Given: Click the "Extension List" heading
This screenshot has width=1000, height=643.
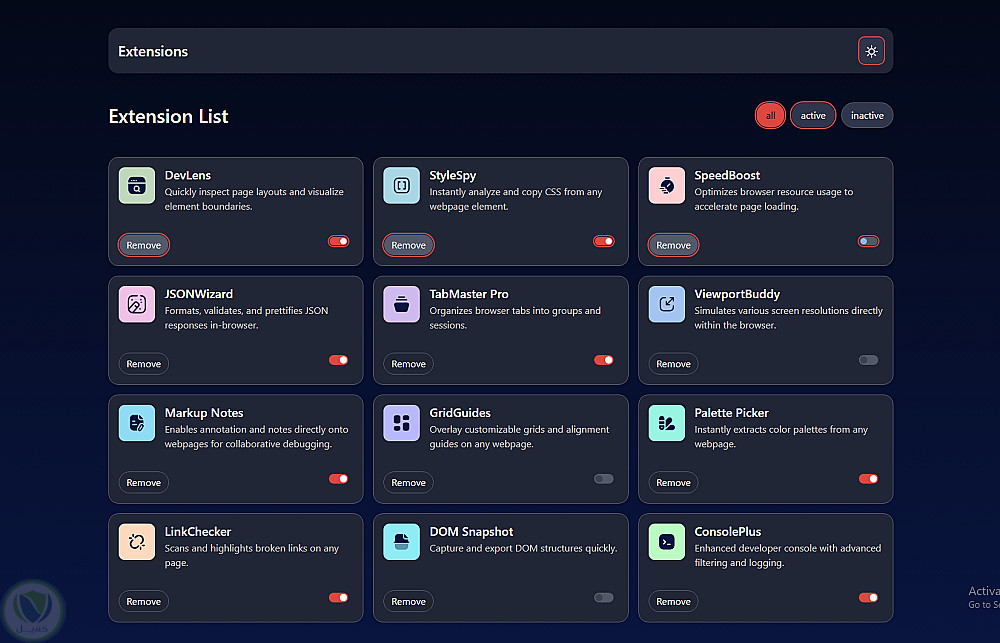Looking at the screenshot, I should pos(168,116).
